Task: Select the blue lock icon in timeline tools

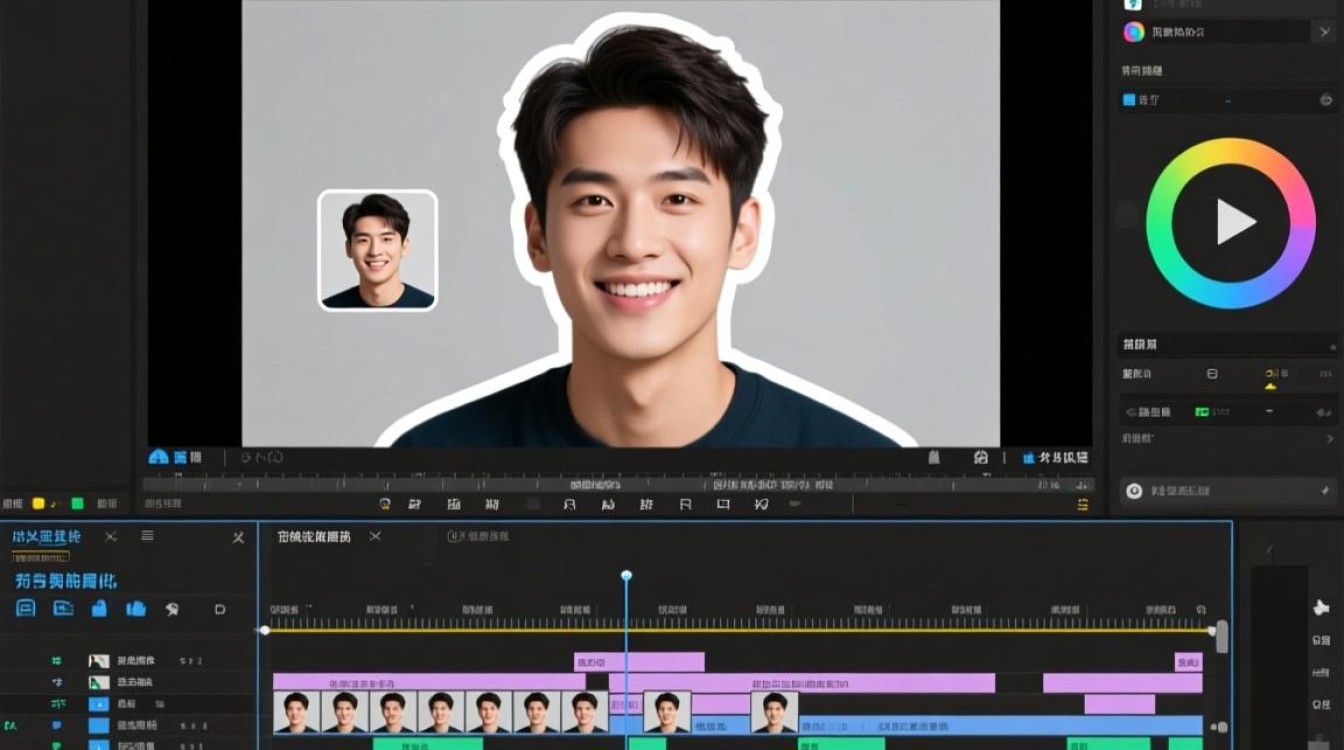Action: click(99, 608)
